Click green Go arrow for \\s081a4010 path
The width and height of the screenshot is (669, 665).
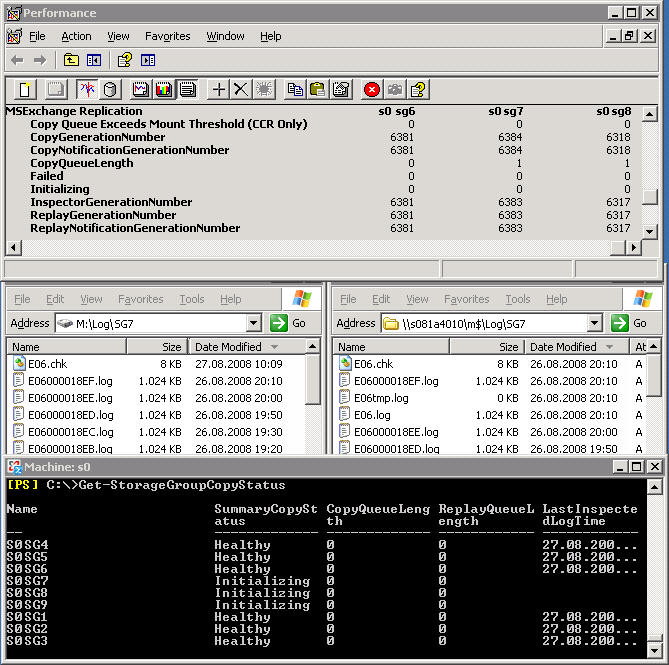click(620, 323)
